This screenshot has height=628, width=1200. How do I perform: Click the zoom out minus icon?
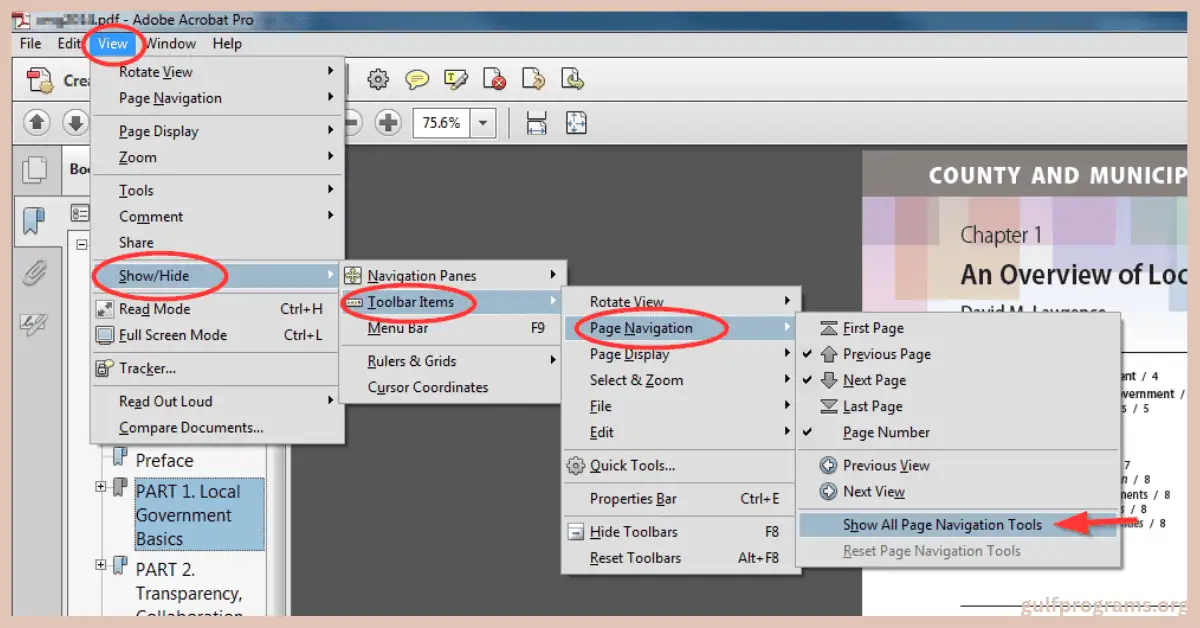tap(352, 122)
